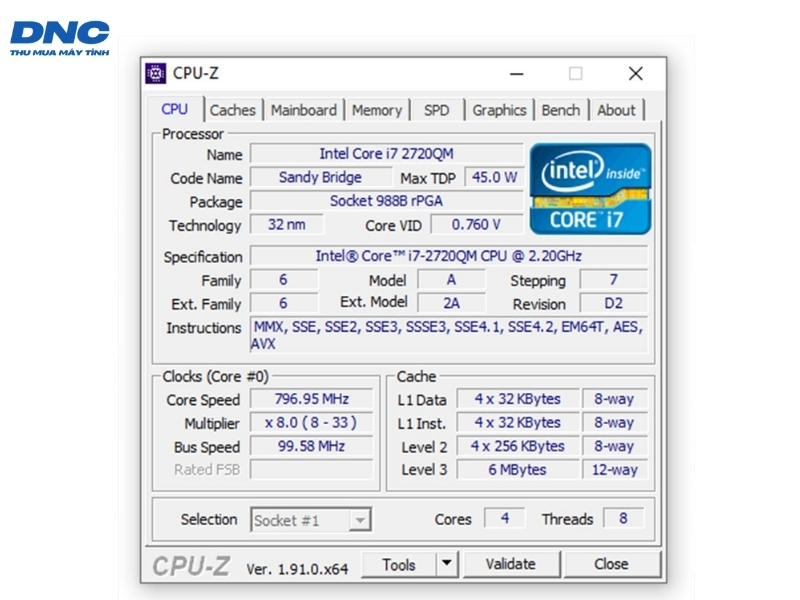
Task: Click the Level 3 cache value 6 MBytes
Action: click(518, 469)
